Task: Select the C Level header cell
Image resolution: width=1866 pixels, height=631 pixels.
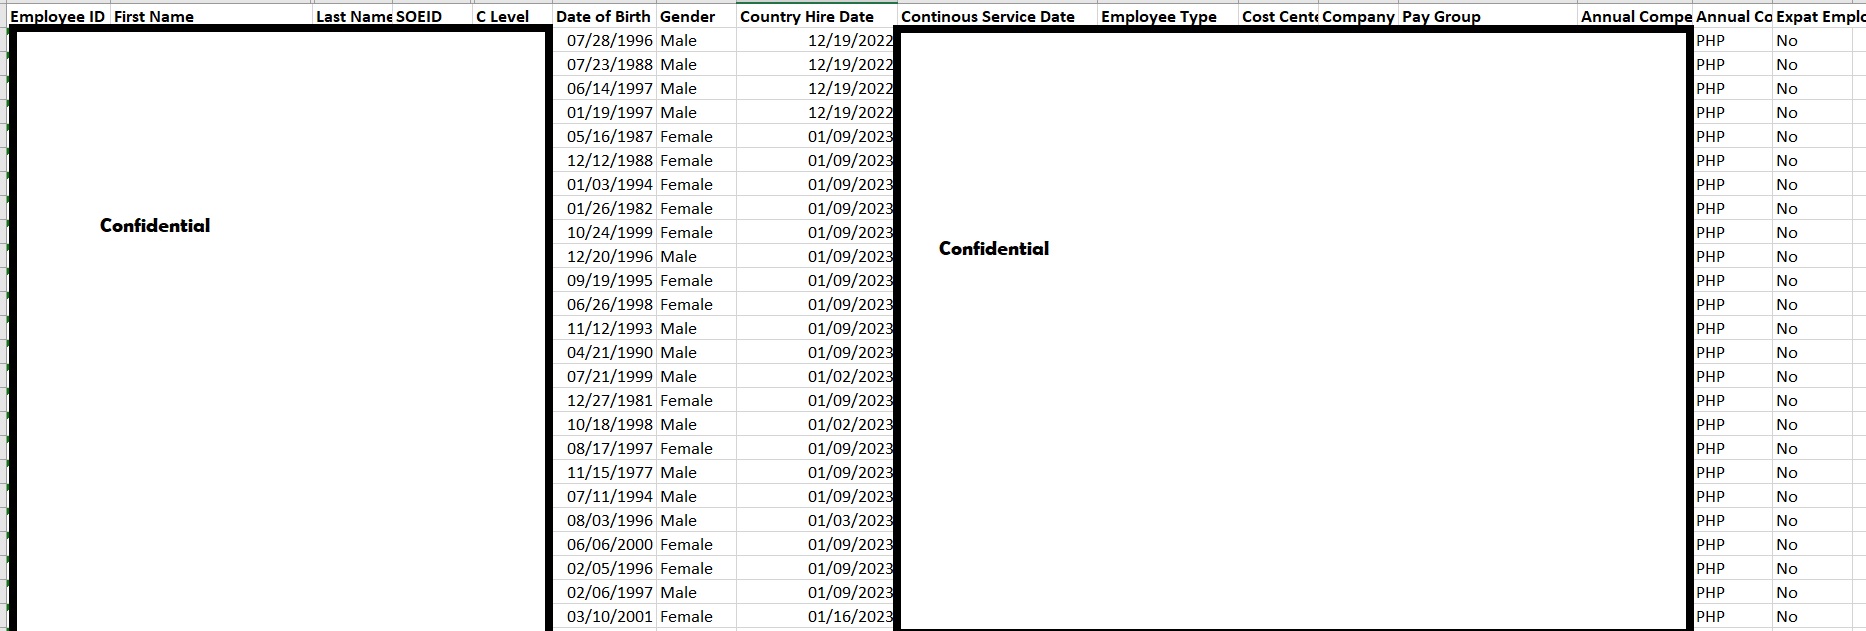Action: tap(503, 16)
